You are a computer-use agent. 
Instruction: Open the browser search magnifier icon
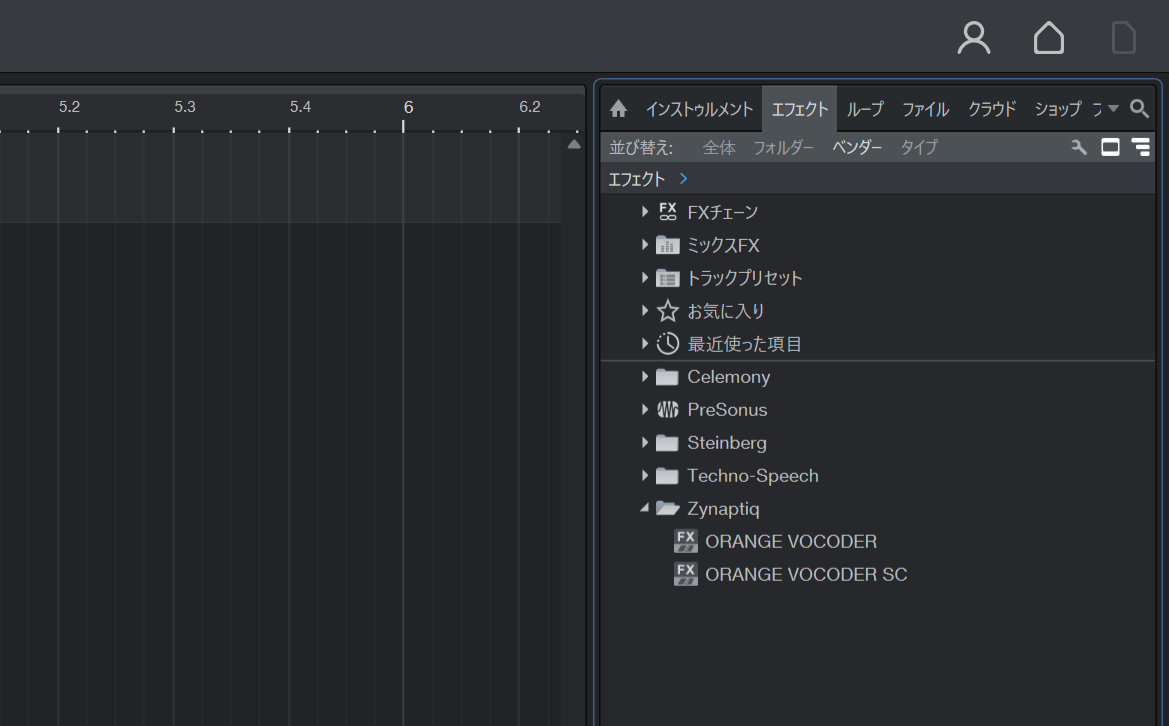1139,109
